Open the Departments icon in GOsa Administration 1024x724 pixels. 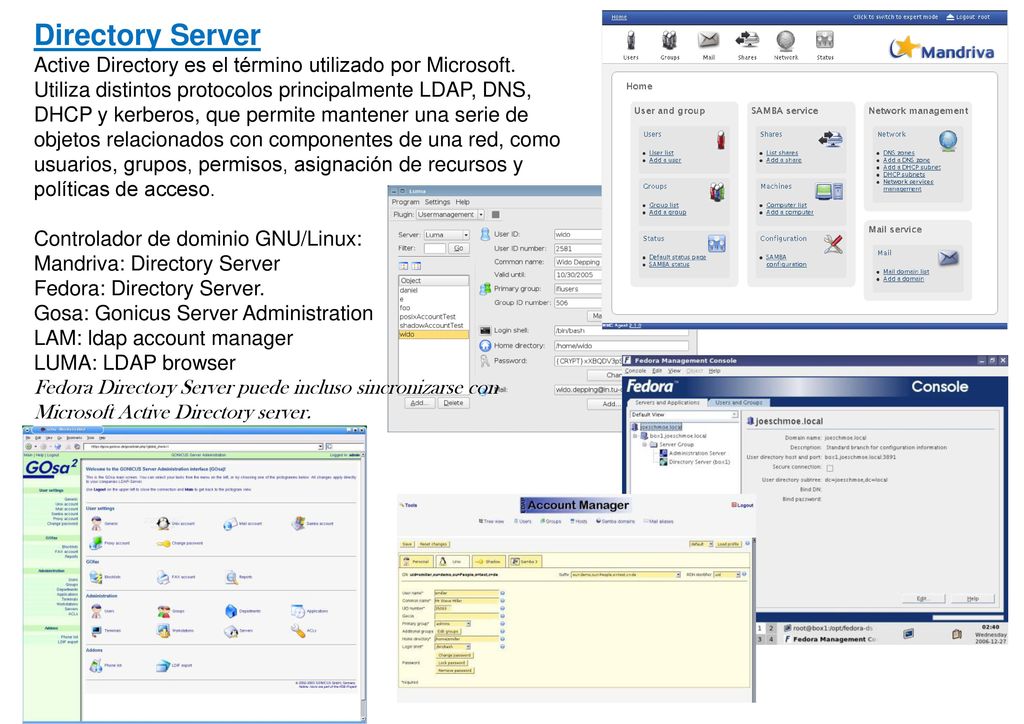tap(231, 611)
